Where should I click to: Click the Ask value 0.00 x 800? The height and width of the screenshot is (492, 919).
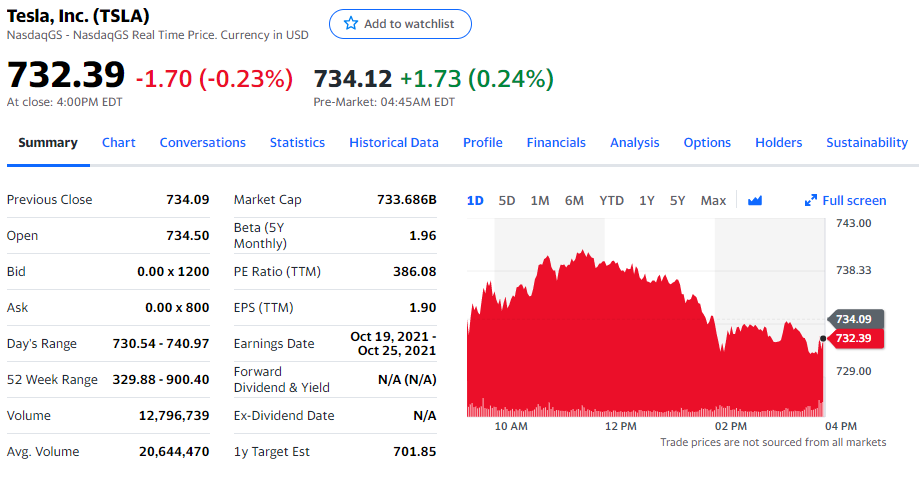tap(177, 307)
